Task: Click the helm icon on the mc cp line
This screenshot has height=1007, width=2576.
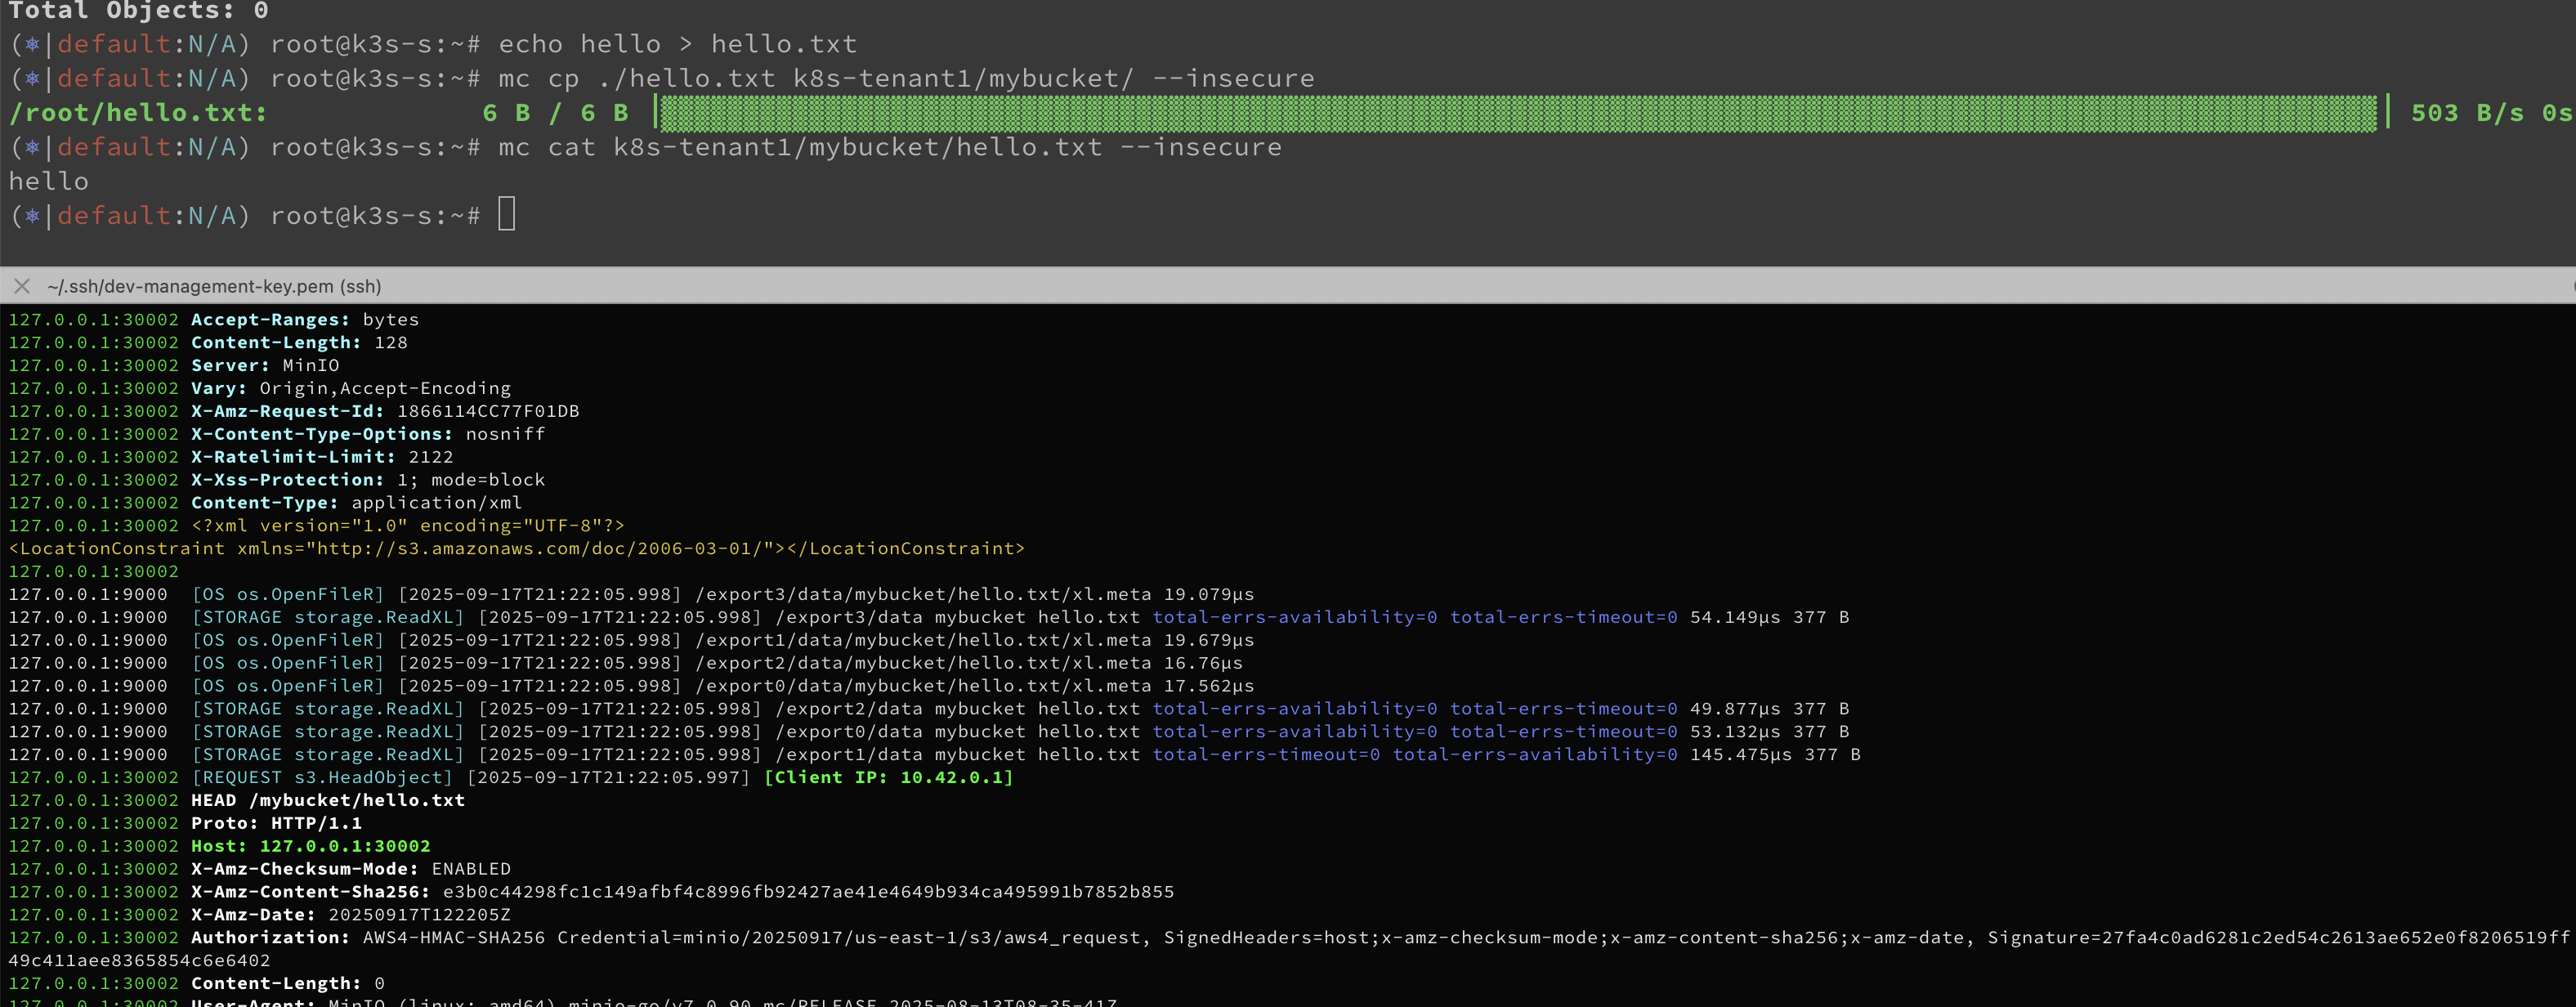Action: [x=33, y=78]
